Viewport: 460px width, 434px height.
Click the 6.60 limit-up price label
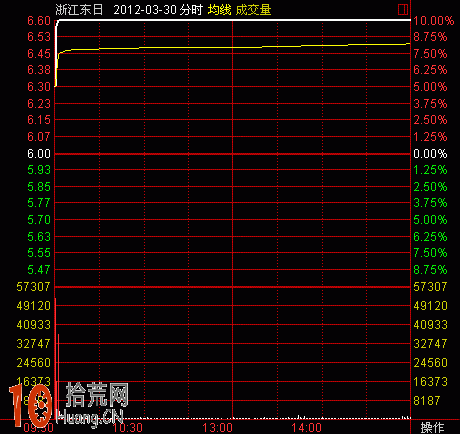[x=39, y=21]
